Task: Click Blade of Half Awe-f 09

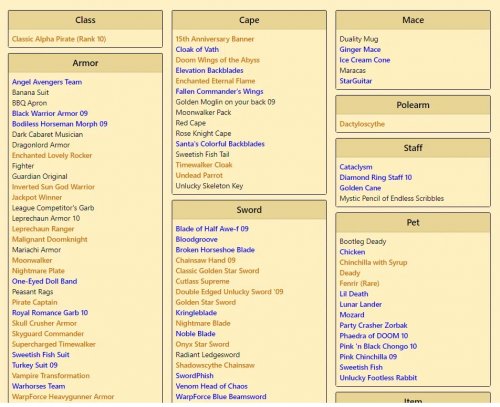Action: click(212, 229)
